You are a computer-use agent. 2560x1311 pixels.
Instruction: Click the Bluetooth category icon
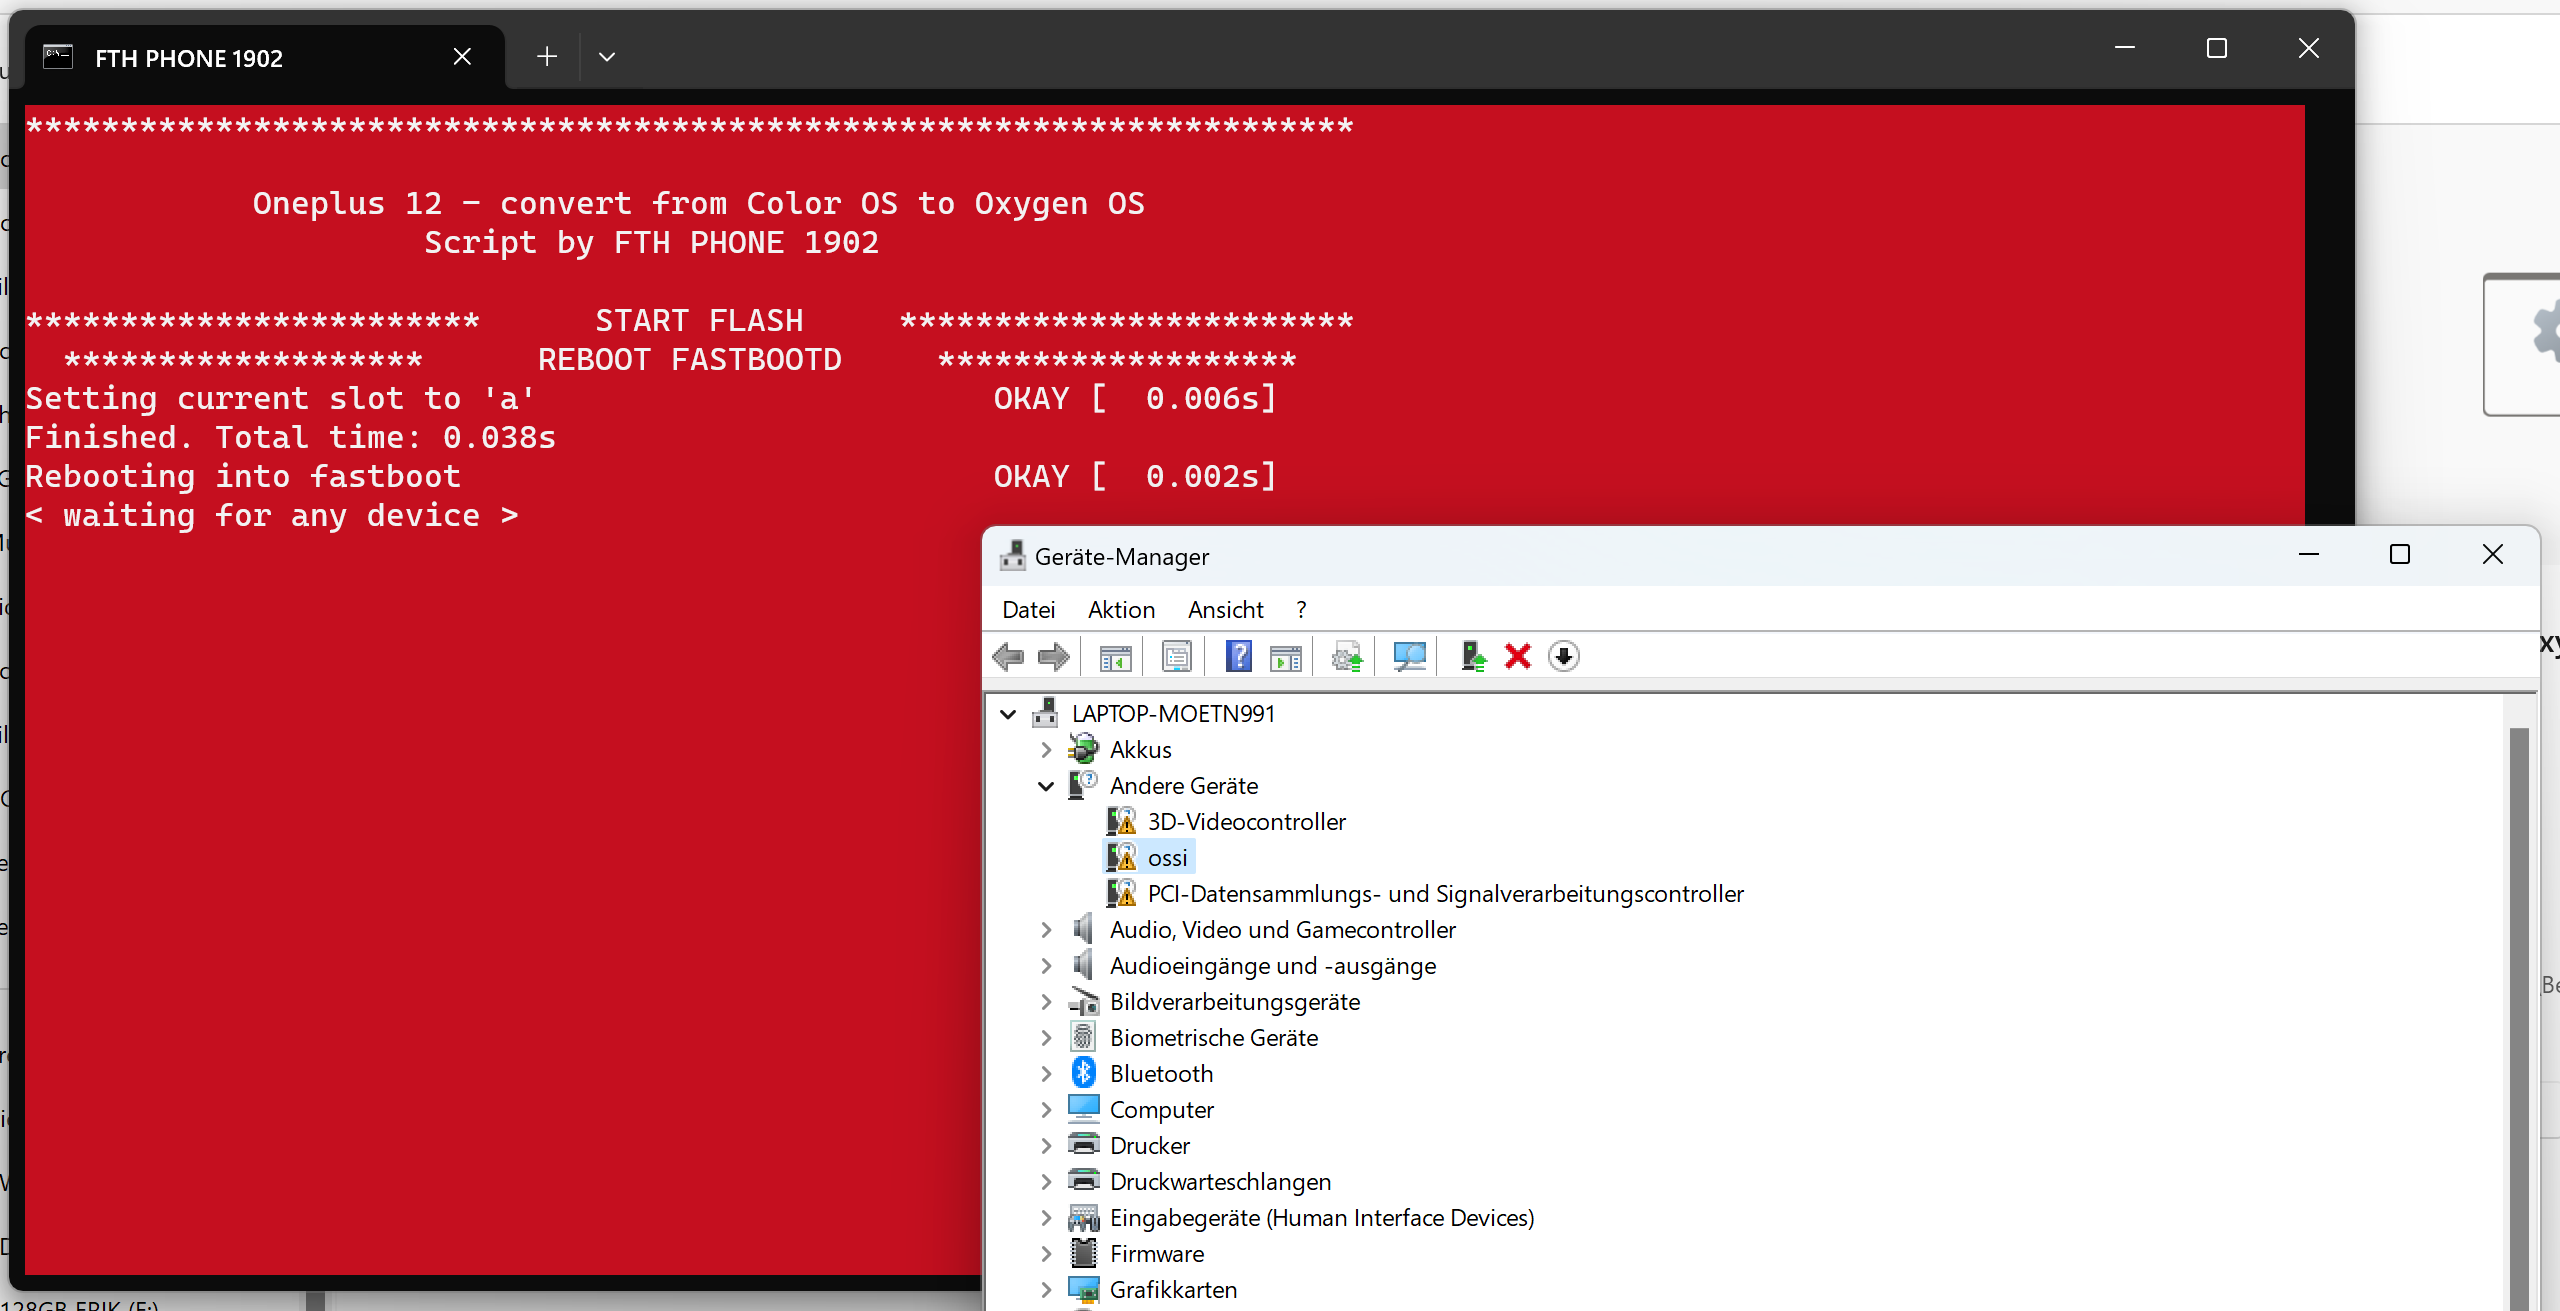pos(1084,1073)
